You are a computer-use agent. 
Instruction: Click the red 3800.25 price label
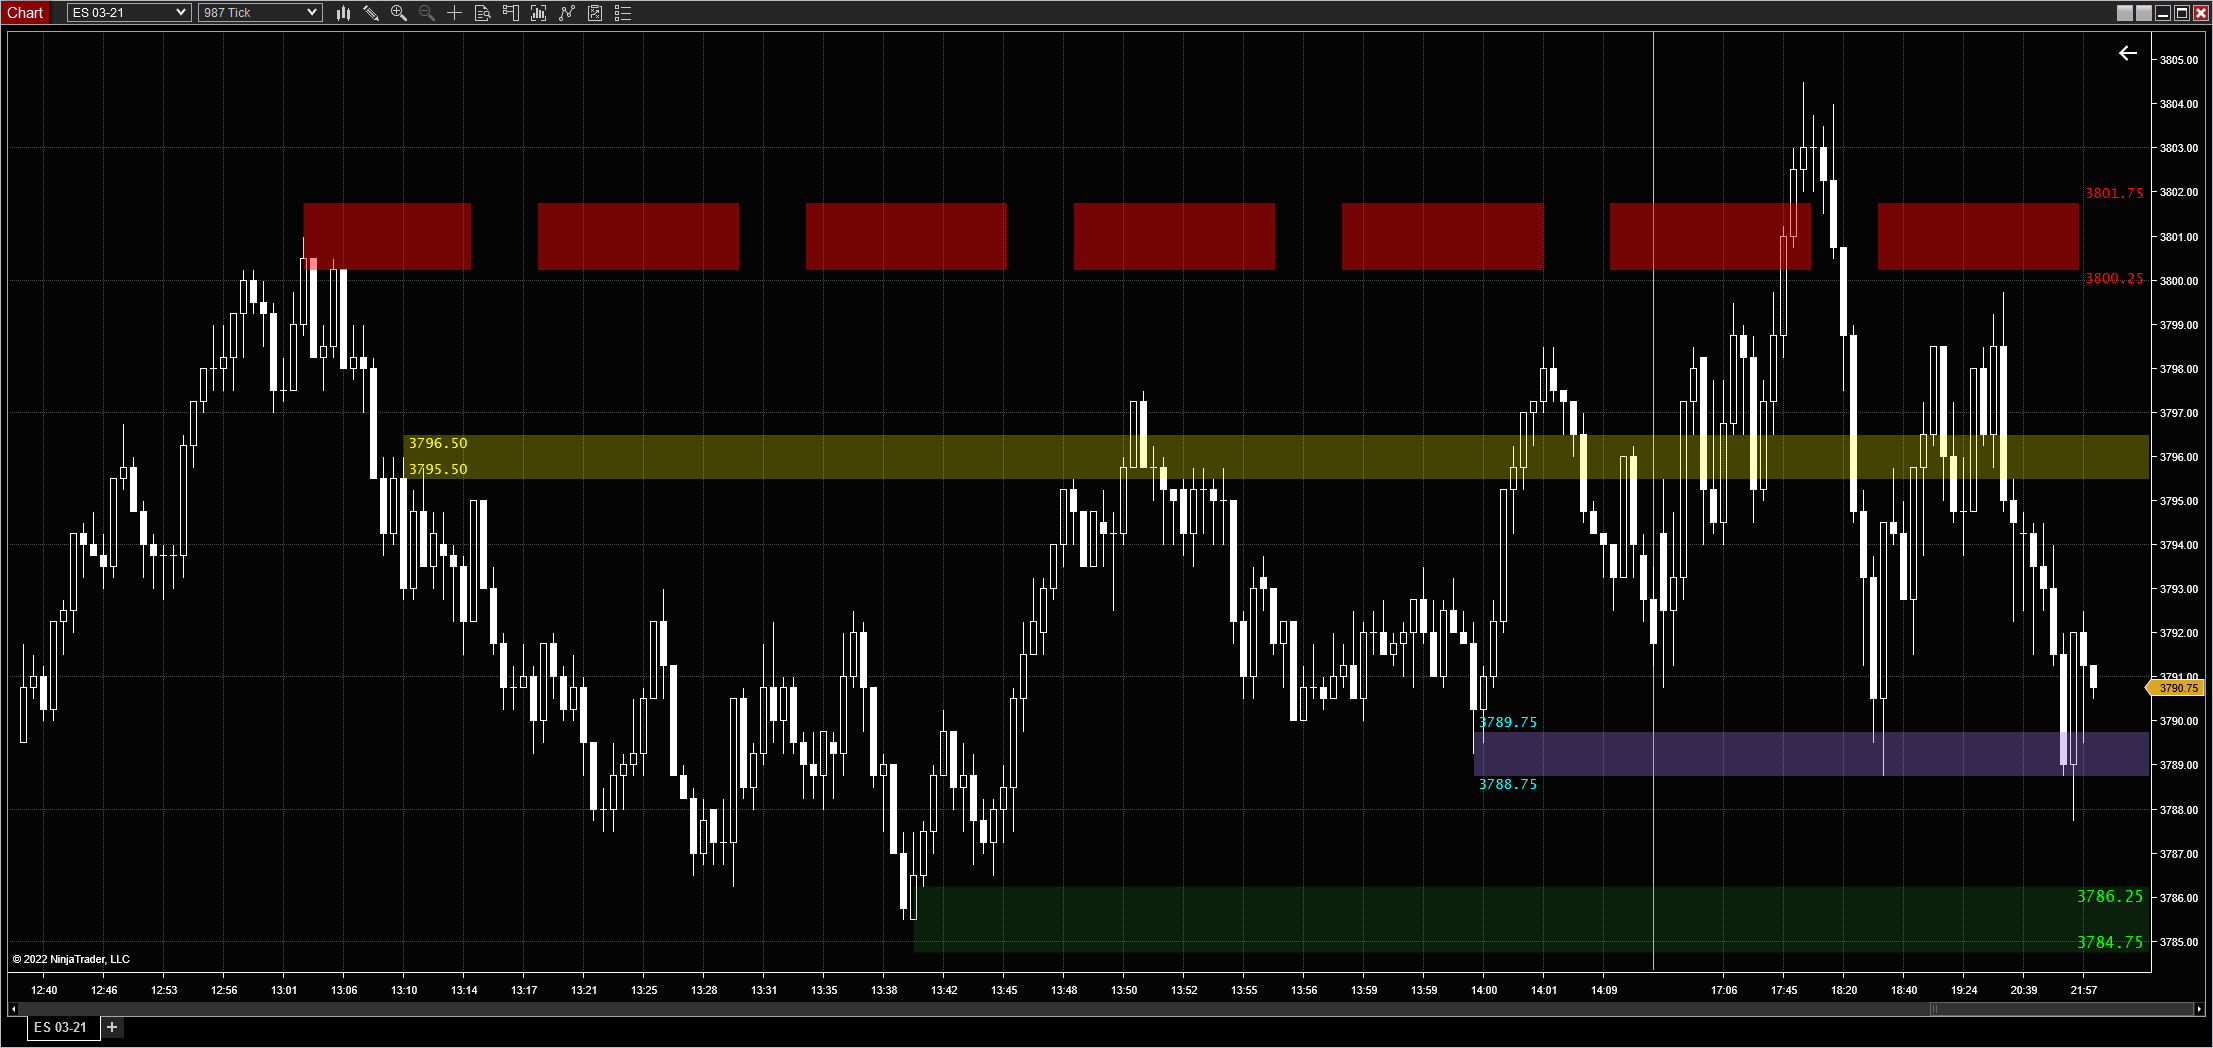point(2114,279)
